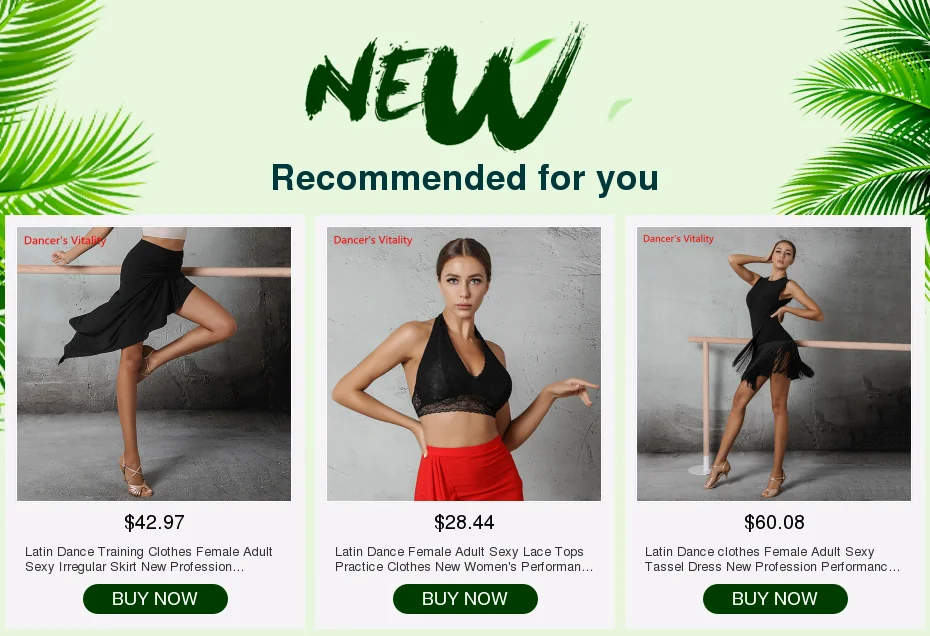Screen dimensions: 930x636
Task: Click BUY NOW under the $28.44 lace top
Action: tap(465, 599)
